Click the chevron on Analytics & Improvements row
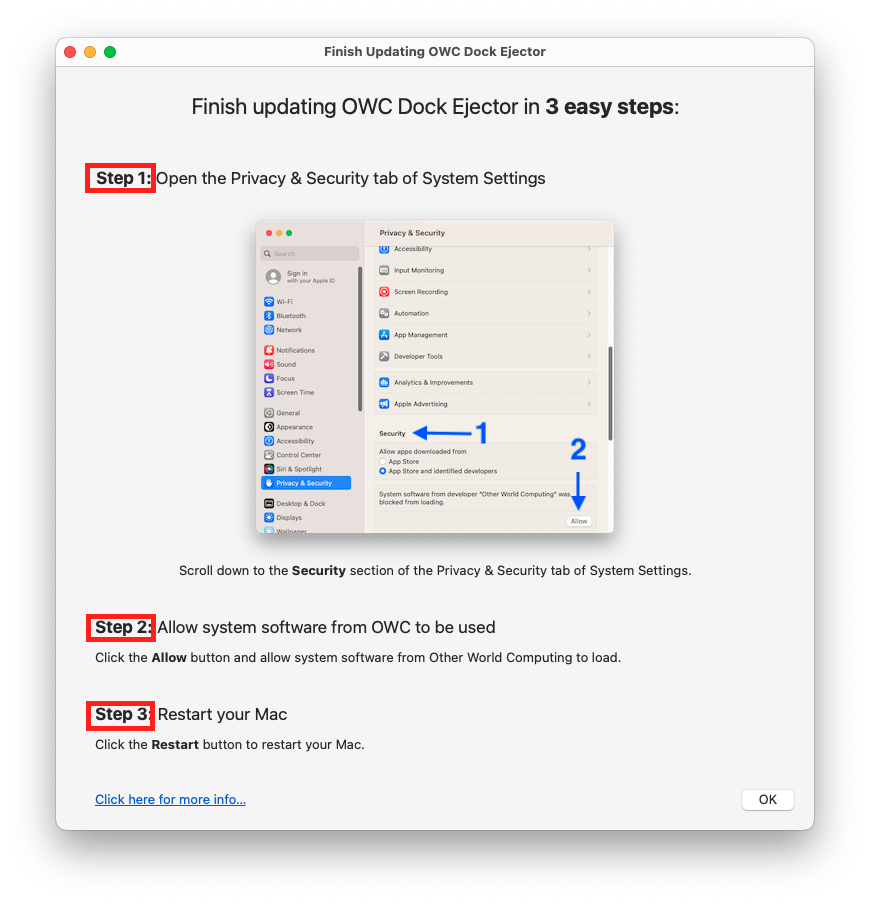870x904 pixels. [589, 382]
